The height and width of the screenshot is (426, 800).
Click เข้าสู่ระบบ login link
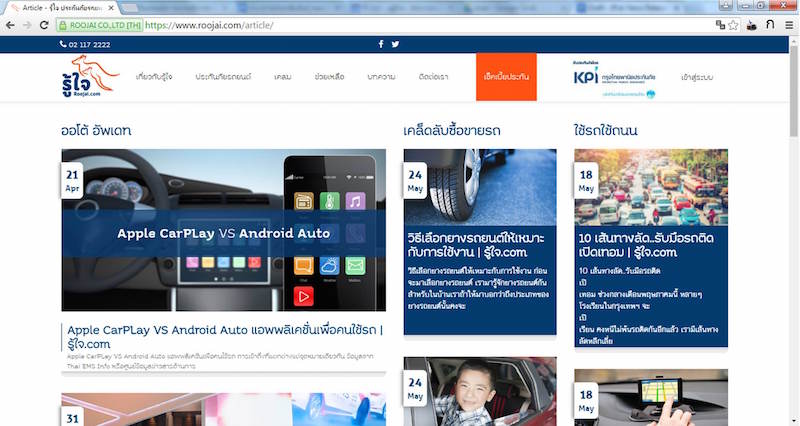pyautogui.click(x=696, y=77)
